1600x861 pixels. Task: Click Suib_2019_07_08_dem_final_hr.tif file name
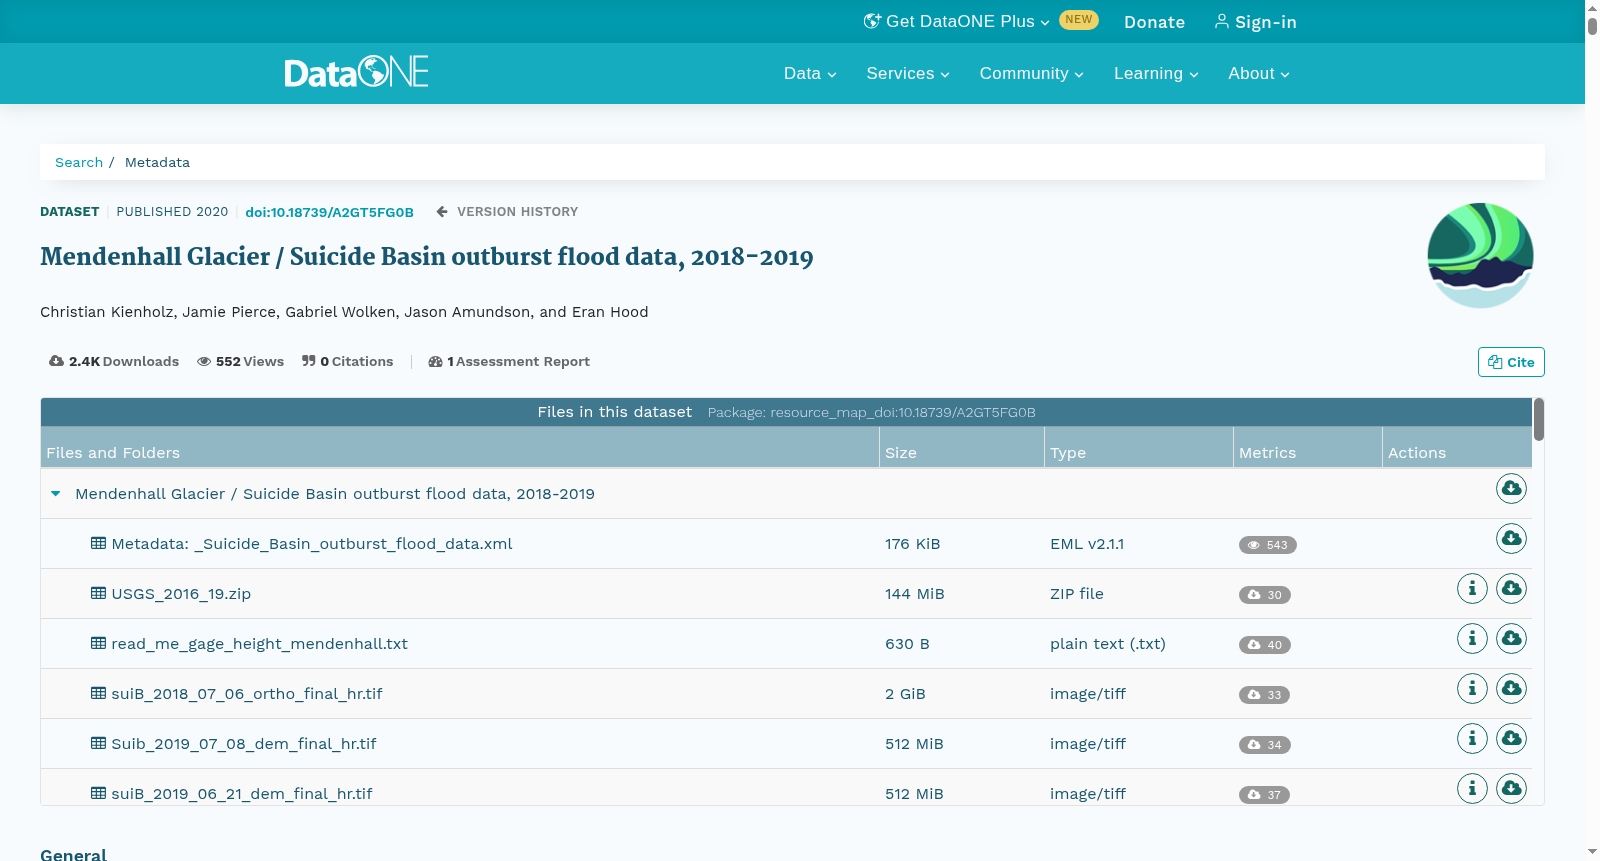[244, 744]
